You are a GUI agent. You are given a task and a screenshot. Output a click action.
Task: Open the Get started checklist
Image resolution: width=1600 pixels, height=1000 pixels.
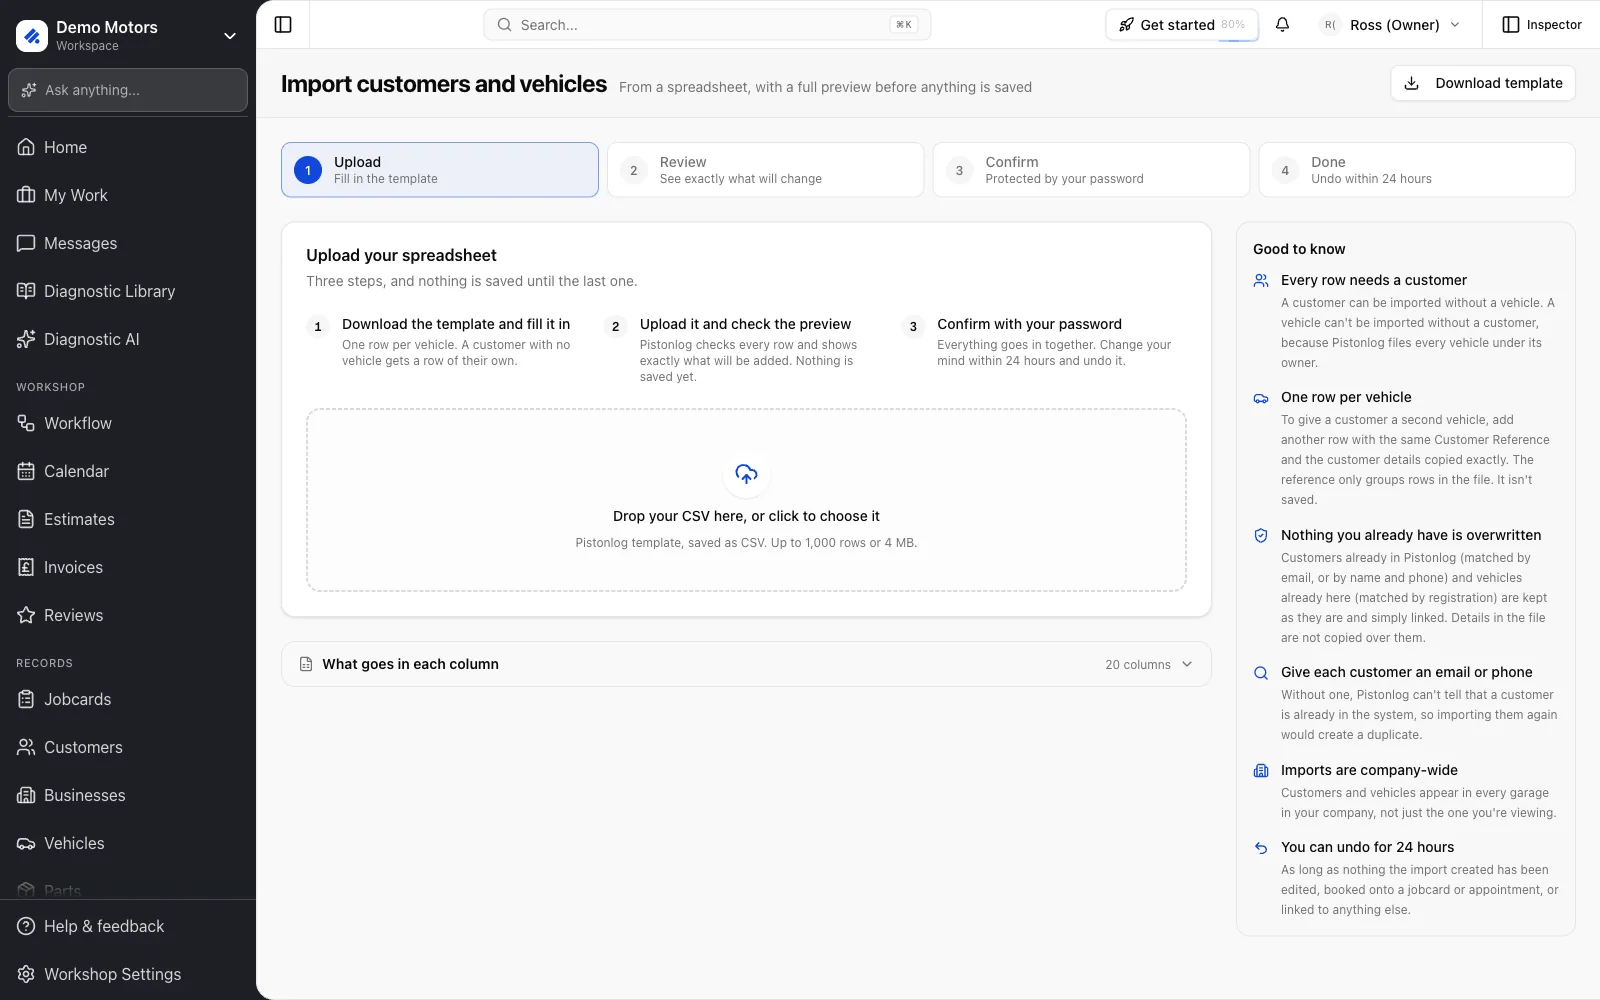pos(1182,25)
